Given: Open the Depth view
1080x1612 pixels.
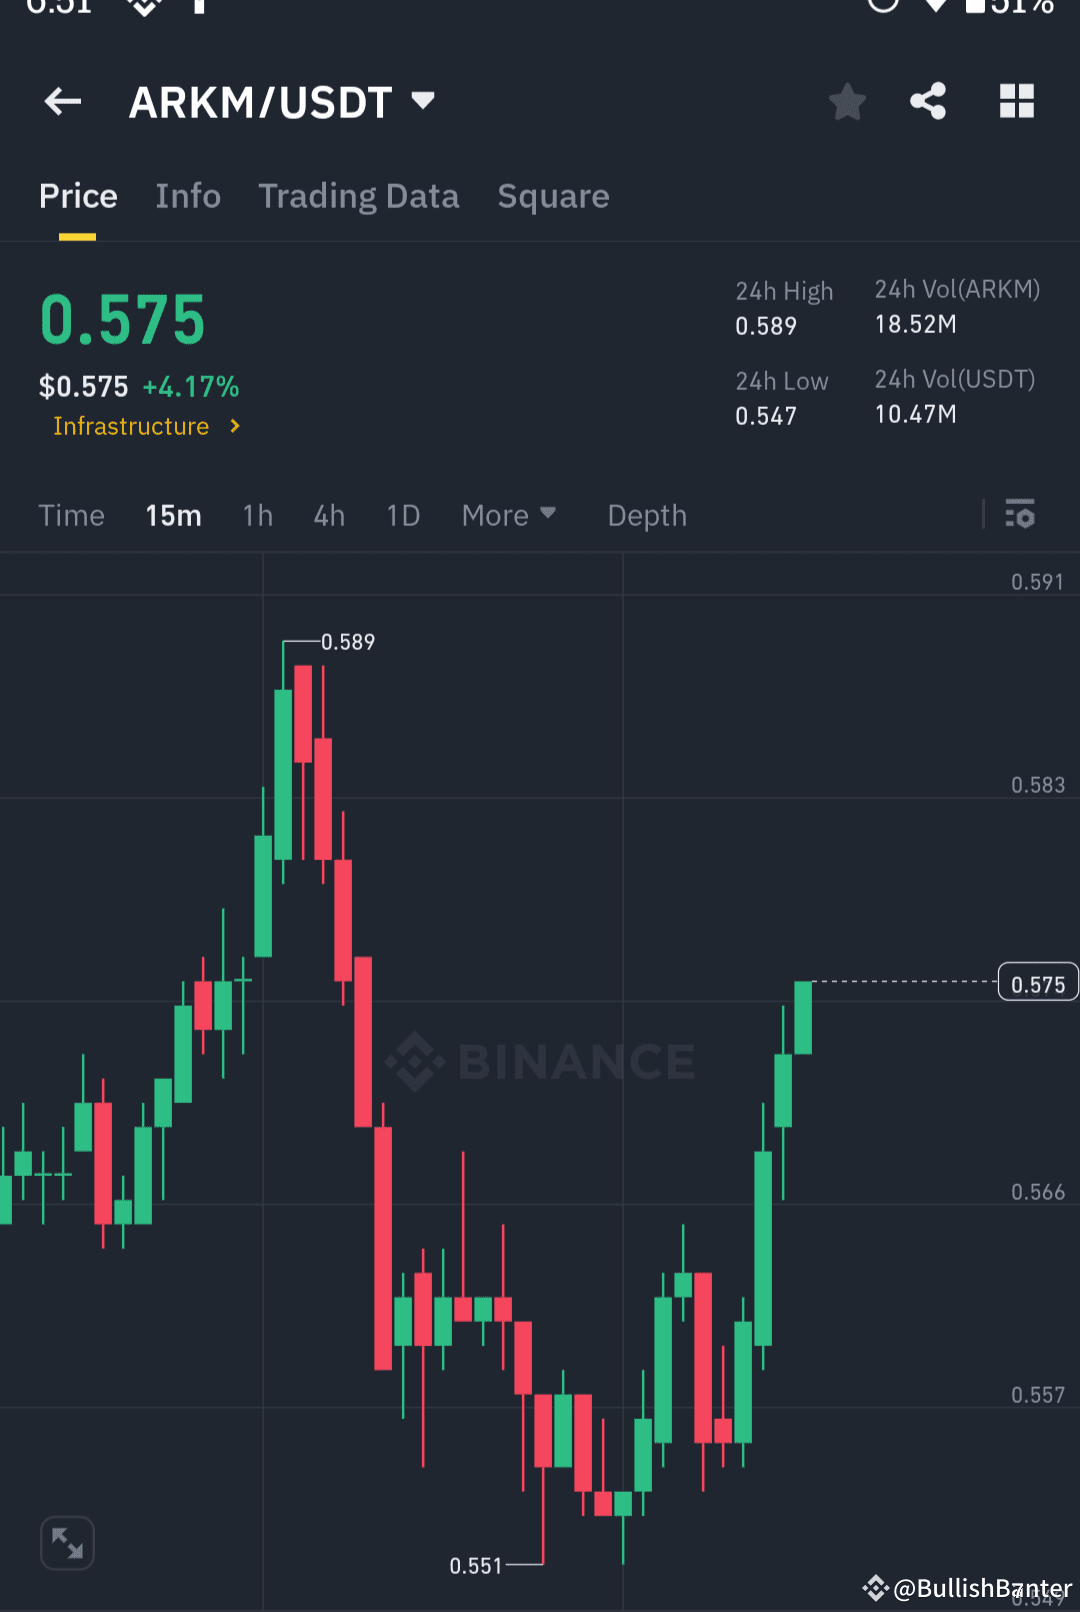Looking at the screenshot, I should pos(647,515).
